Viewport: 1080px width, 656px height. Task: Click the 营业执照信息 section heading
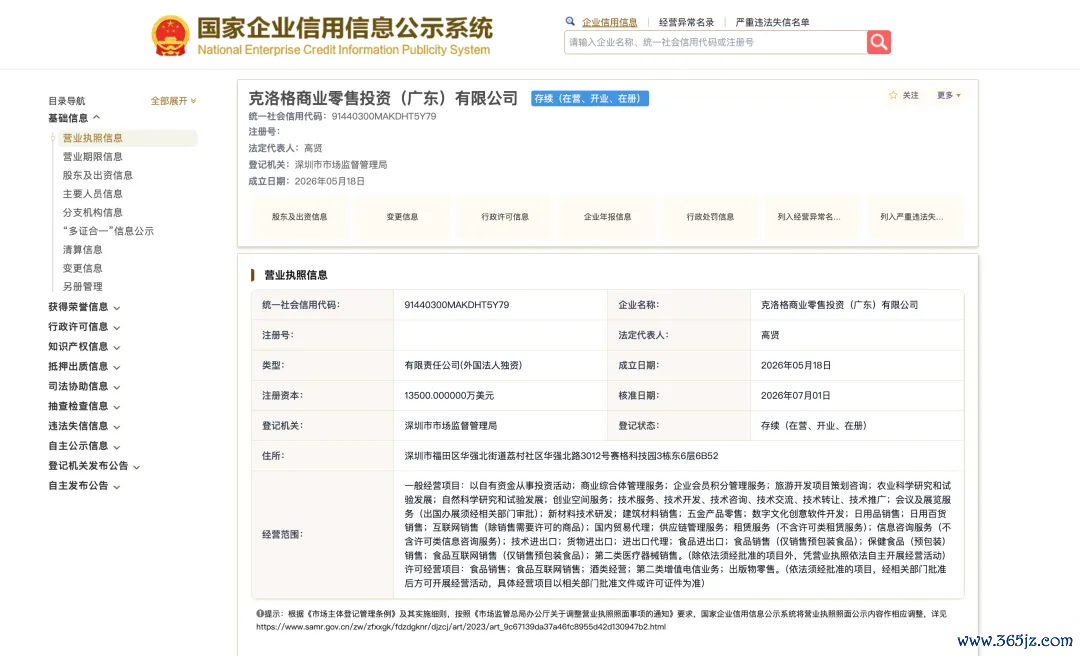tap(296, 275)
